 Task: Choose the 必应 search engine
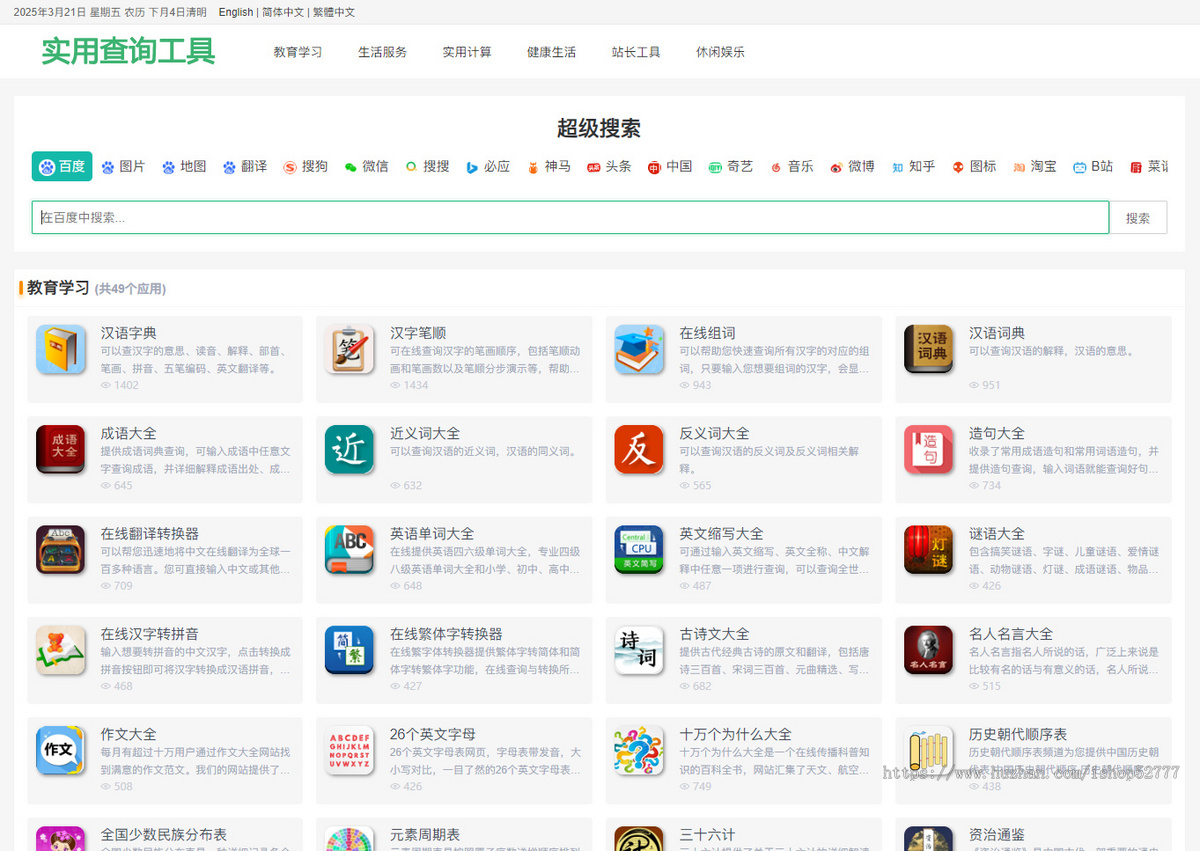pos(488,167)
